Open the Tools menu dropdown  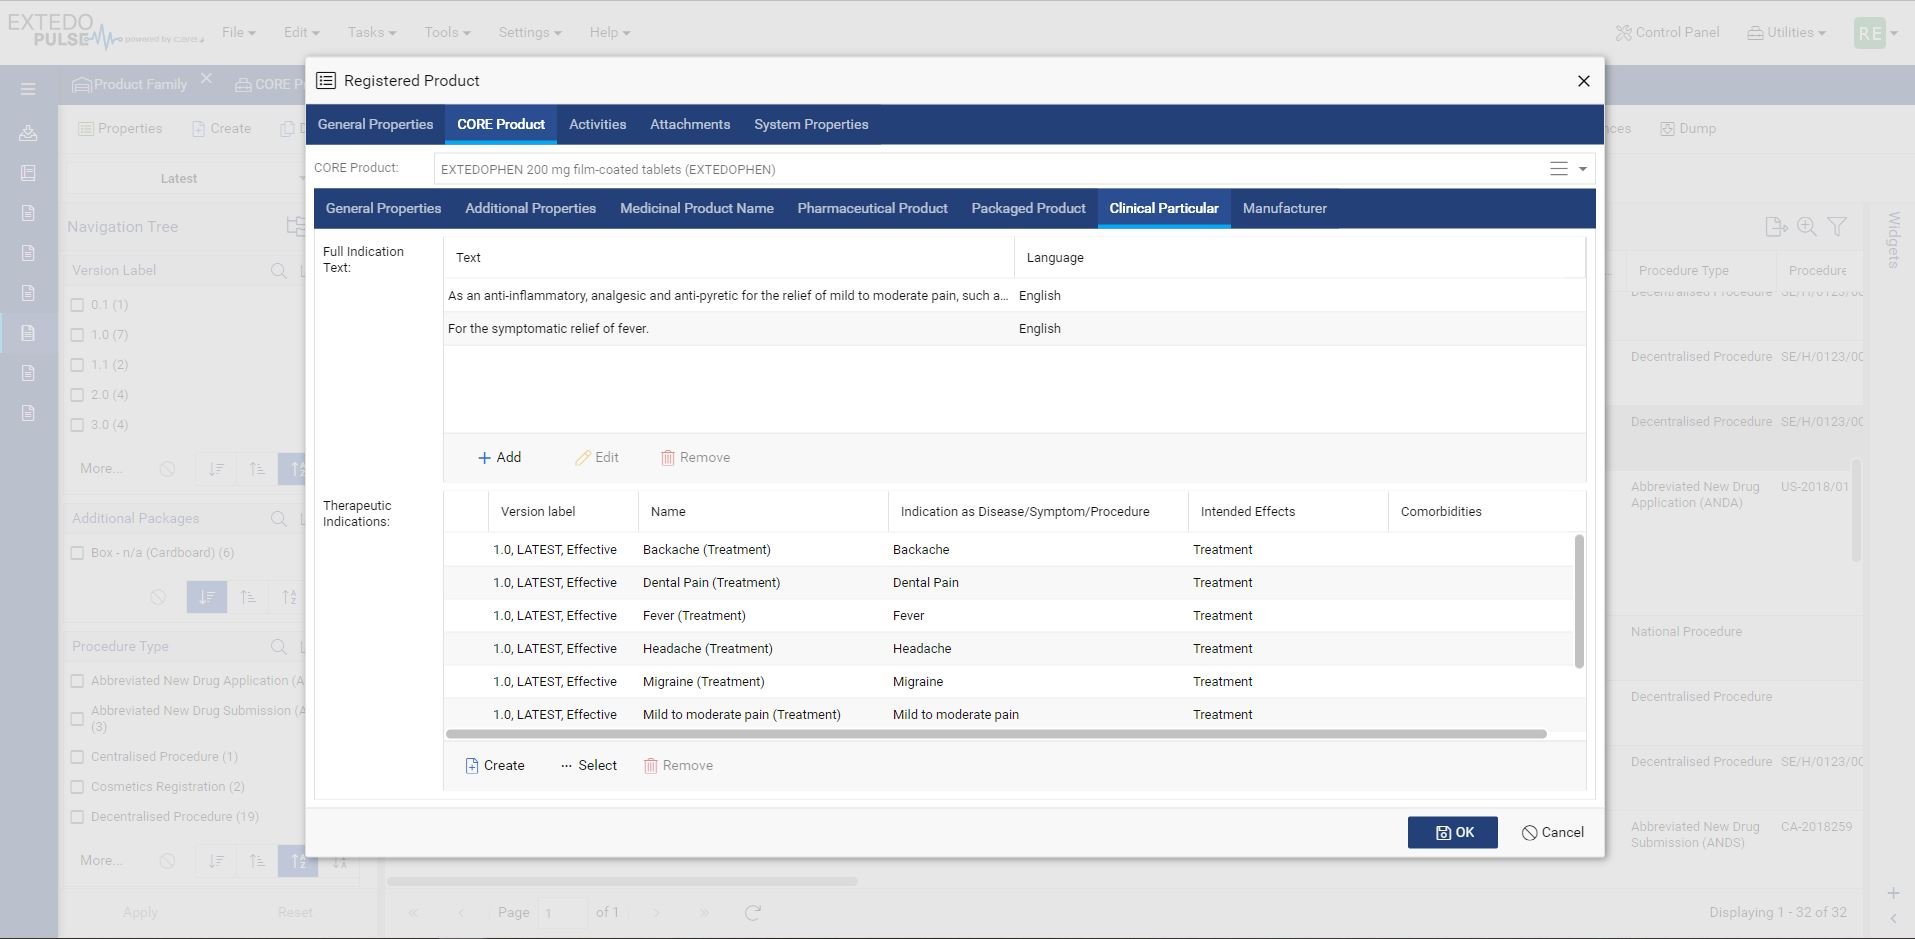click(x=447, y=32)
